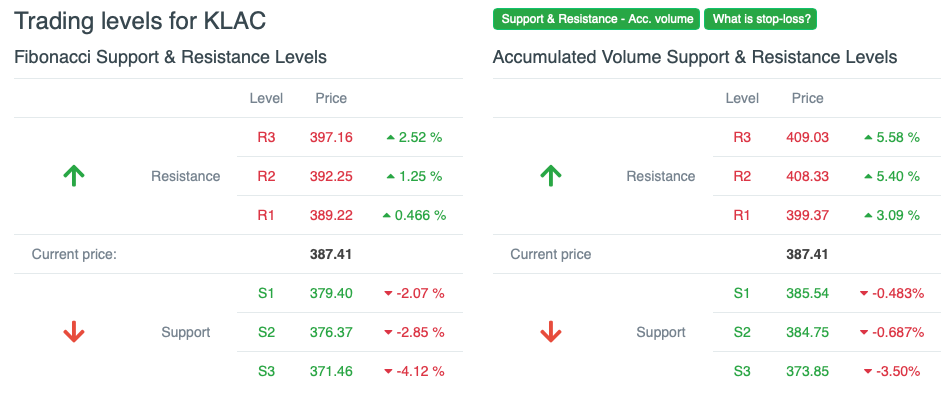The height and width of the screenshot is (407, 951).
Task: Click the Resistance label in the Fibonacci table
Action: coord(186,177)
